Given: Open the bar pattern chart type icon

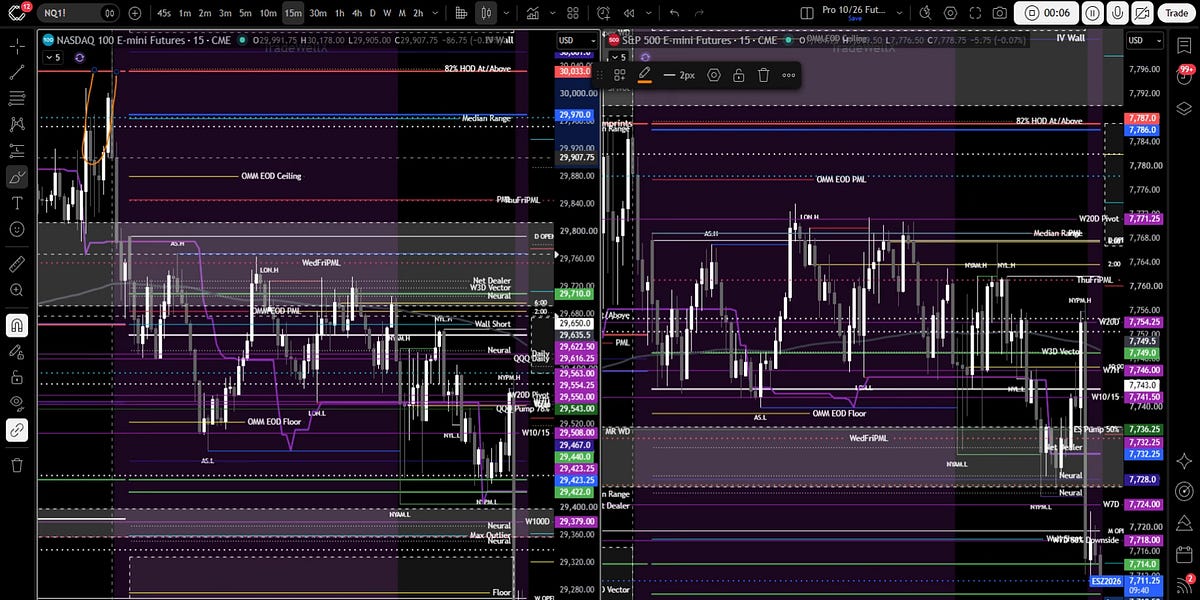Looking at the screenshot, I should (x=460, y=13).
